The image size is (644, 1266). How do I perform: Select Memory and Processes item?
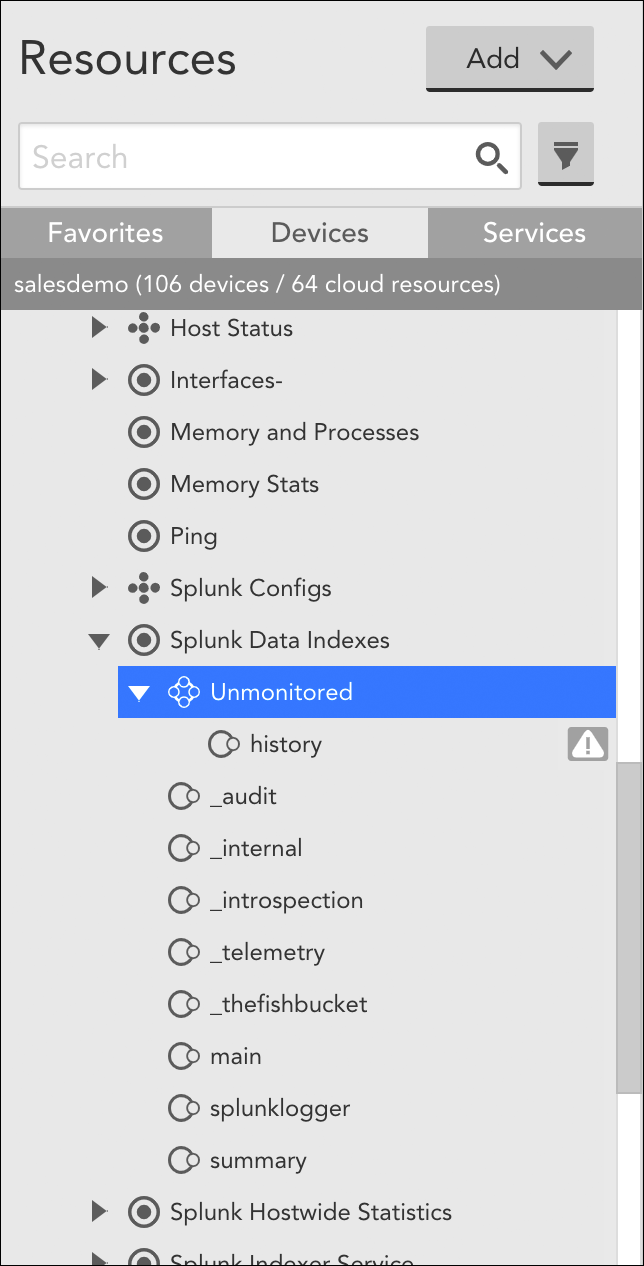295,432
